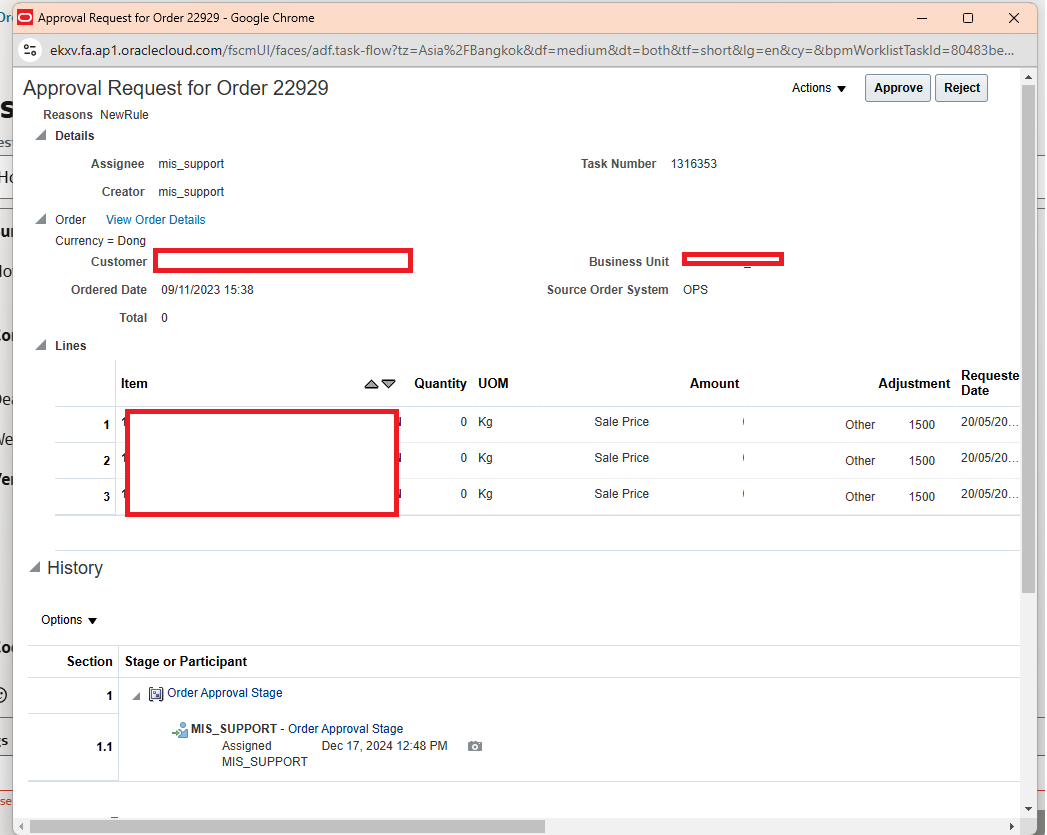Click the camera snapshot icon in the history entry
Image resolution: width=1047 pixels, height=835 pixels.
tap(474, 746)
